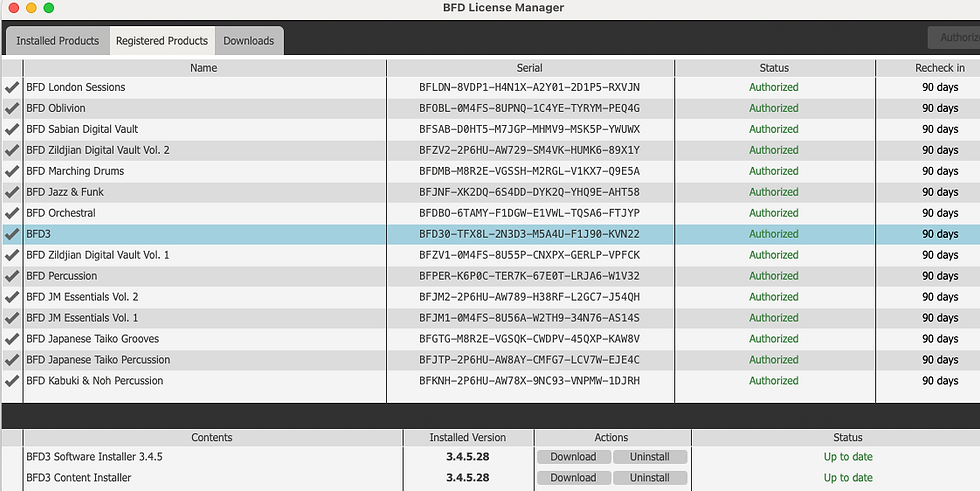980x491 pixels.
Task: Click the Authorized status of BFD Percussion
Action: [x=774, y=275]
